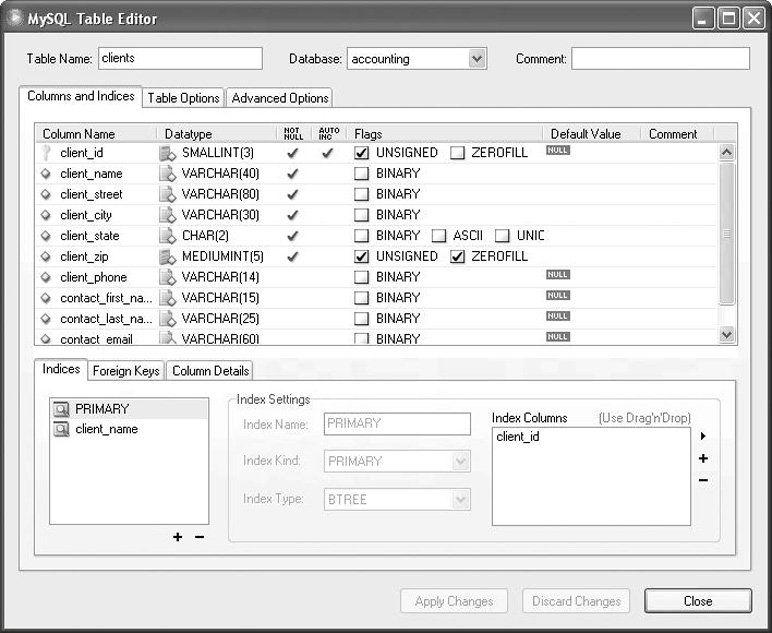The width and height of the screenshot is (772, 633).
Task: Click the Apply Changes button
Action: 454,601
